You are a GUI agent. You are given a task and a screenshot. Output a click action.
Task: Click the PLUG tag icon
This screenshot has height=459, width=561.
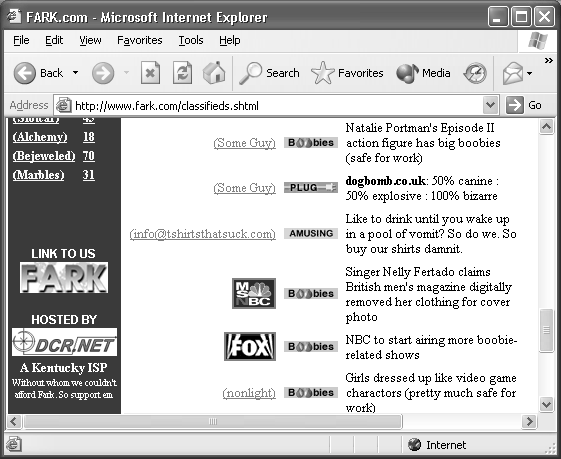pos(311,187)
